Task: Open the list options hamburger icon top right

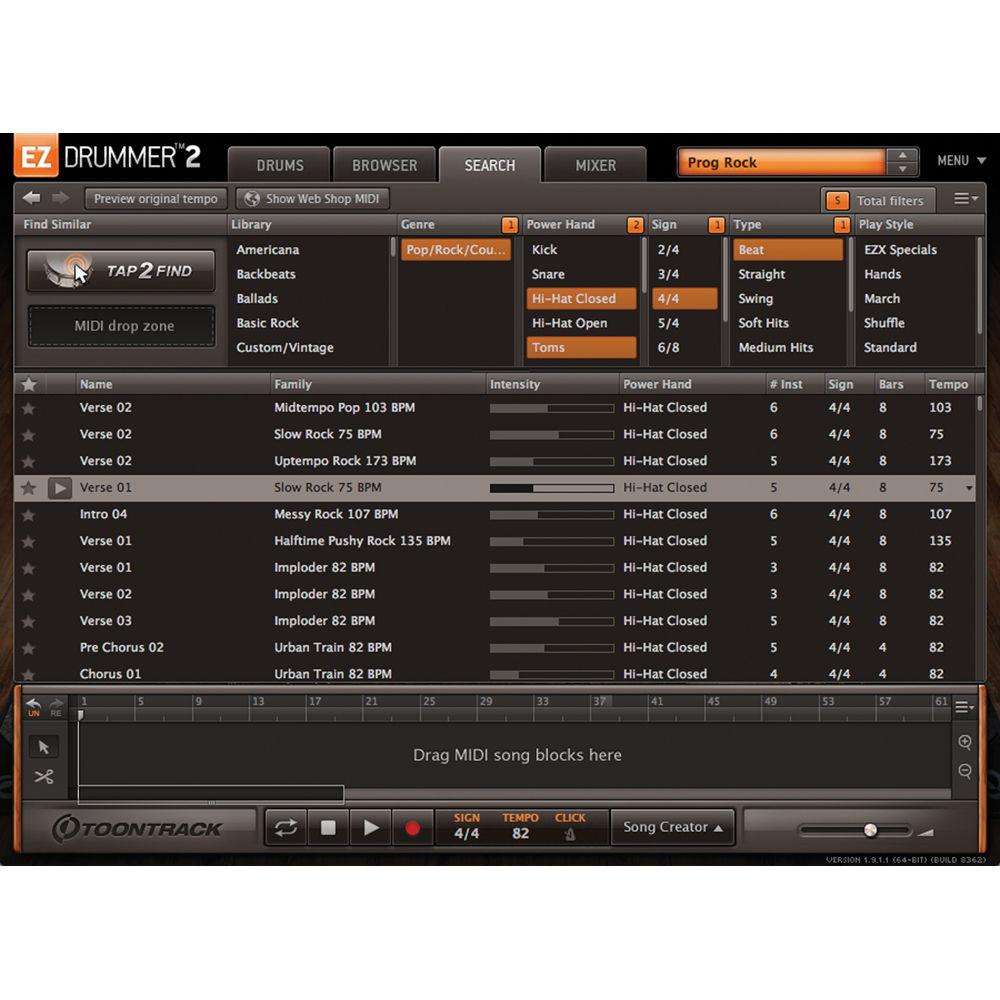Action: pyautogui.click(x=963, y=199)
